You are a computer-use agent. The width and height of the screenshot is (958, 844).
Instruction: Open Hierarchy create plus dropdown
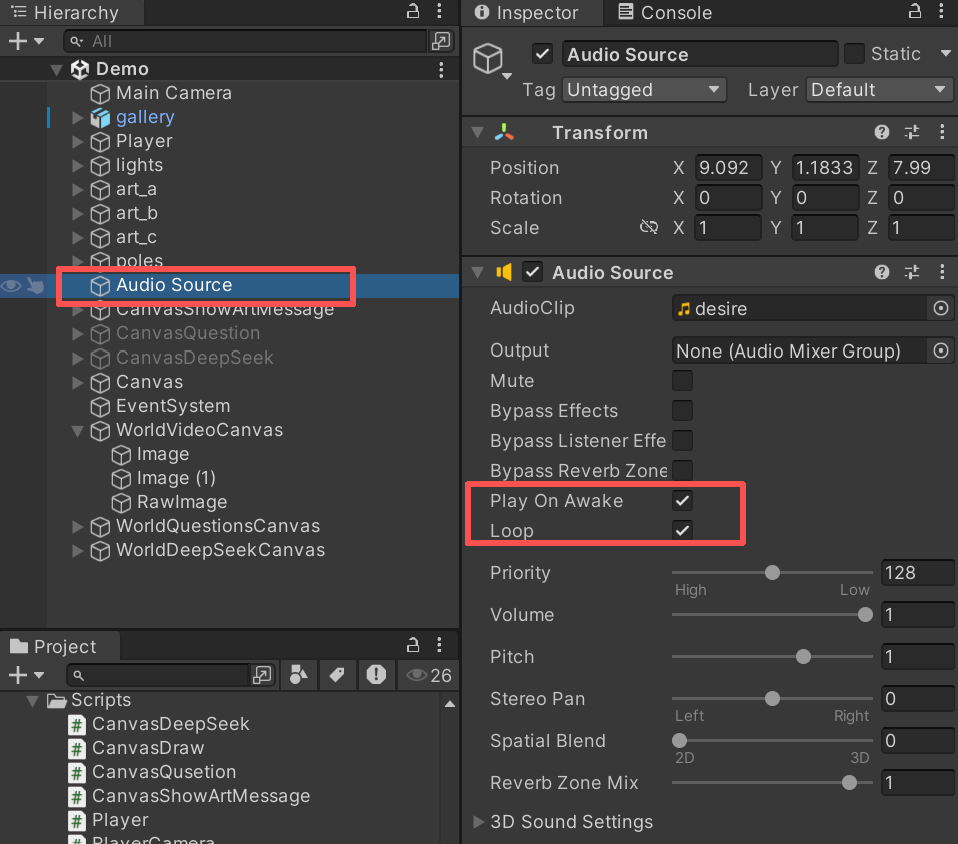coord(26,41)
